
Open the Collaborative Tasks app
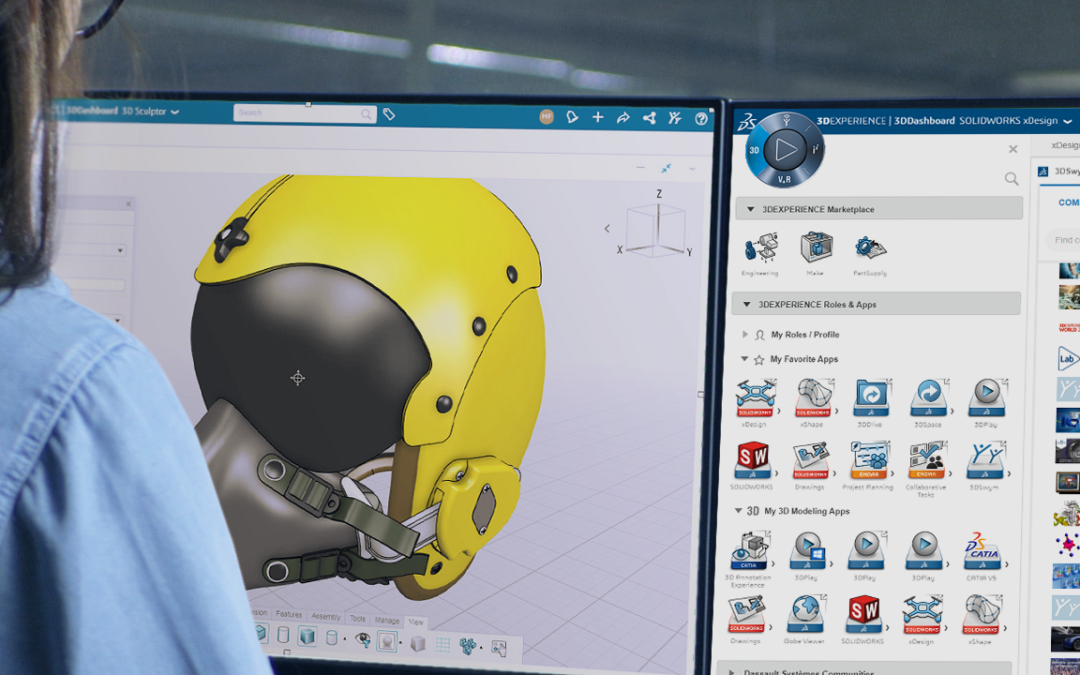click(927, 461)
